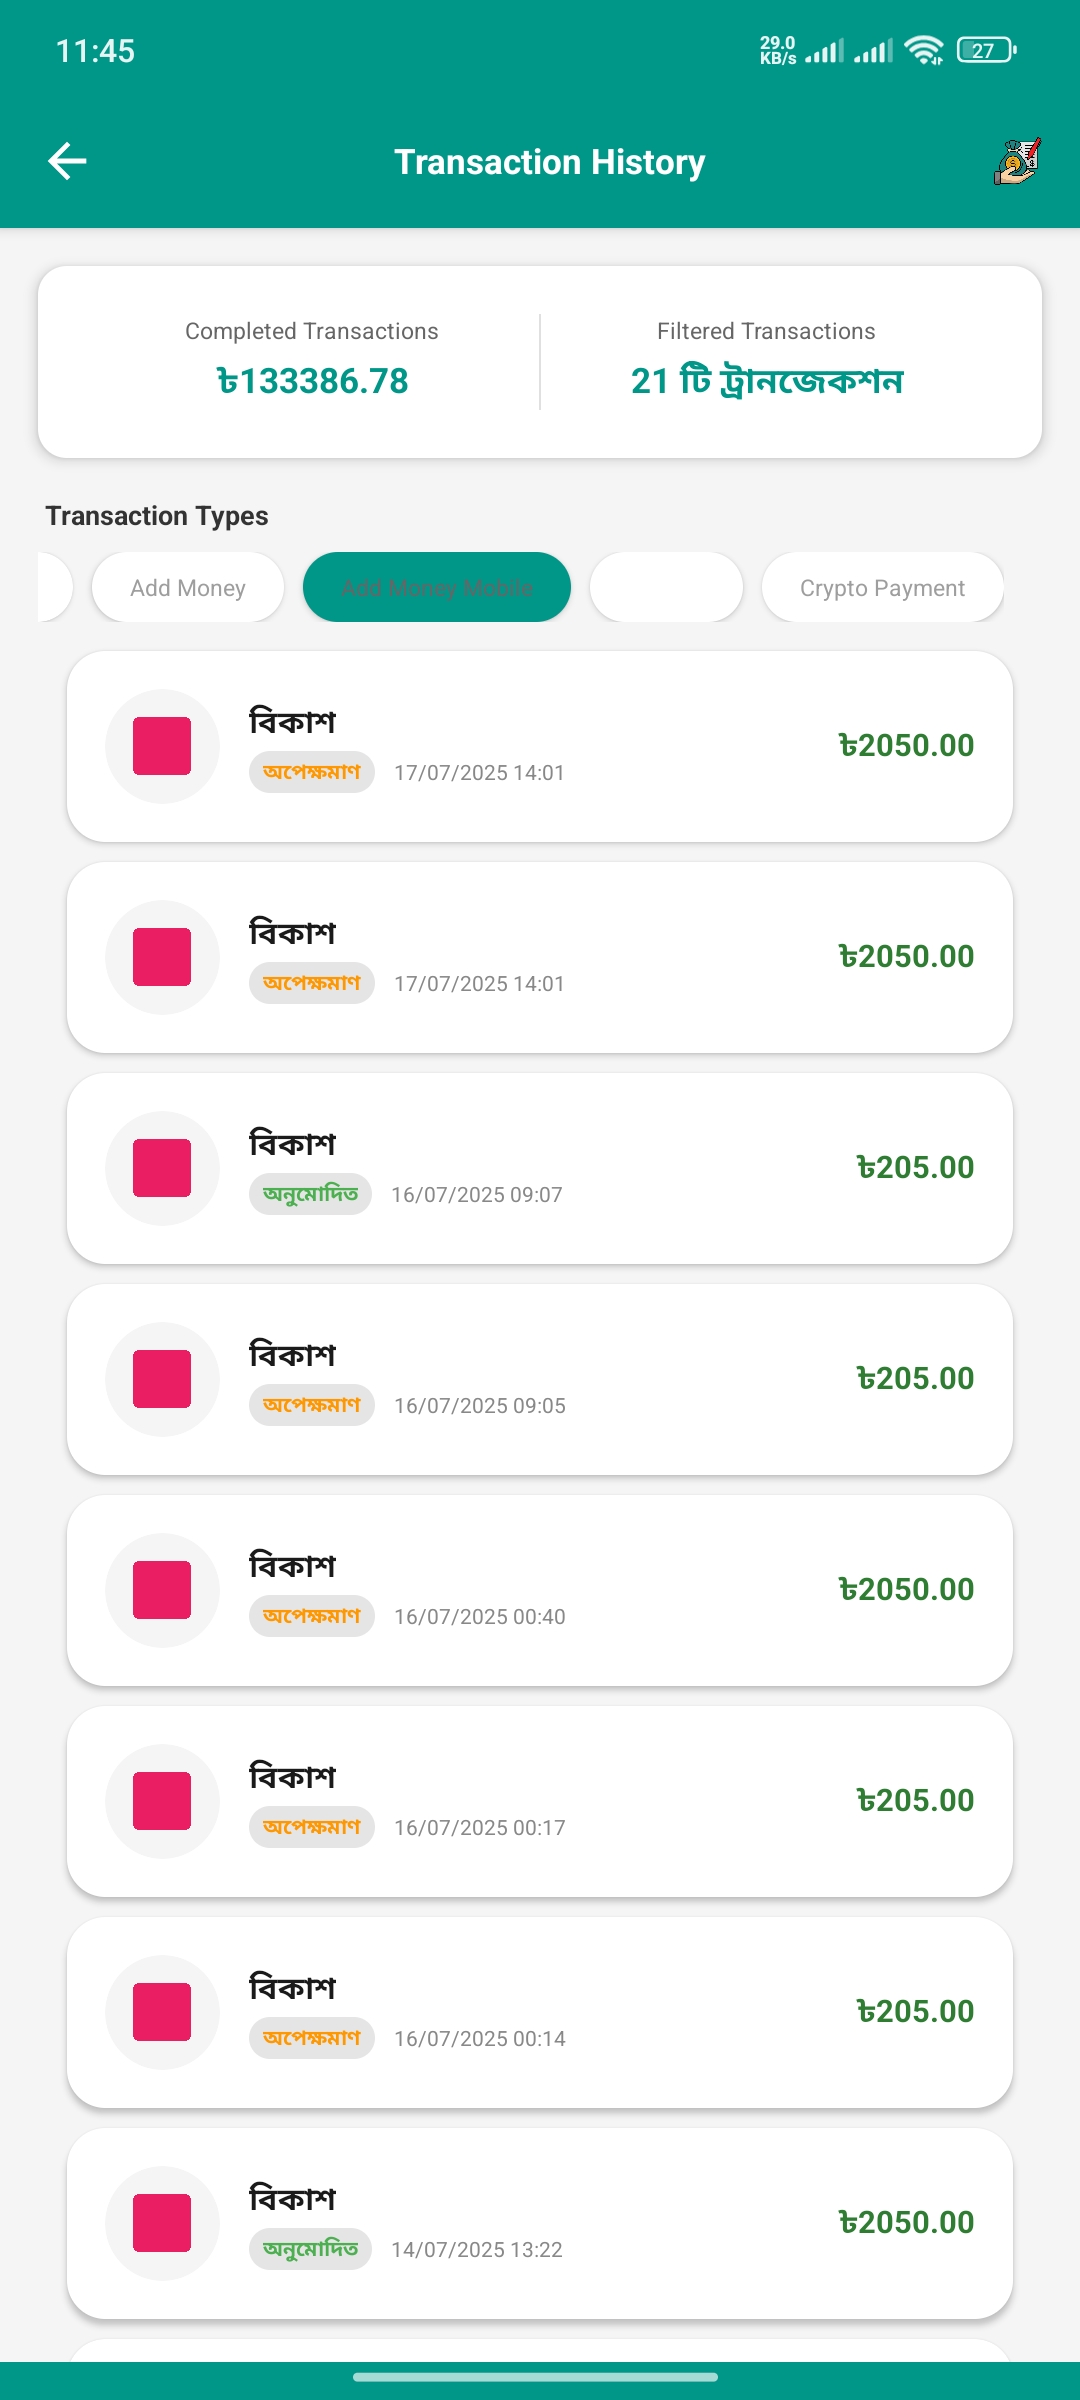
Task: Select the blank chip before Crypto Payment
Action: click(x=666, y=588)
